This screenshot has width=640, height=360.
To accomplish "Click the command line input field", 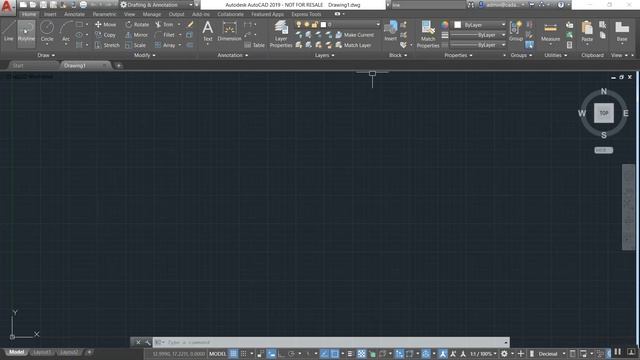I will tap(331, 342).
